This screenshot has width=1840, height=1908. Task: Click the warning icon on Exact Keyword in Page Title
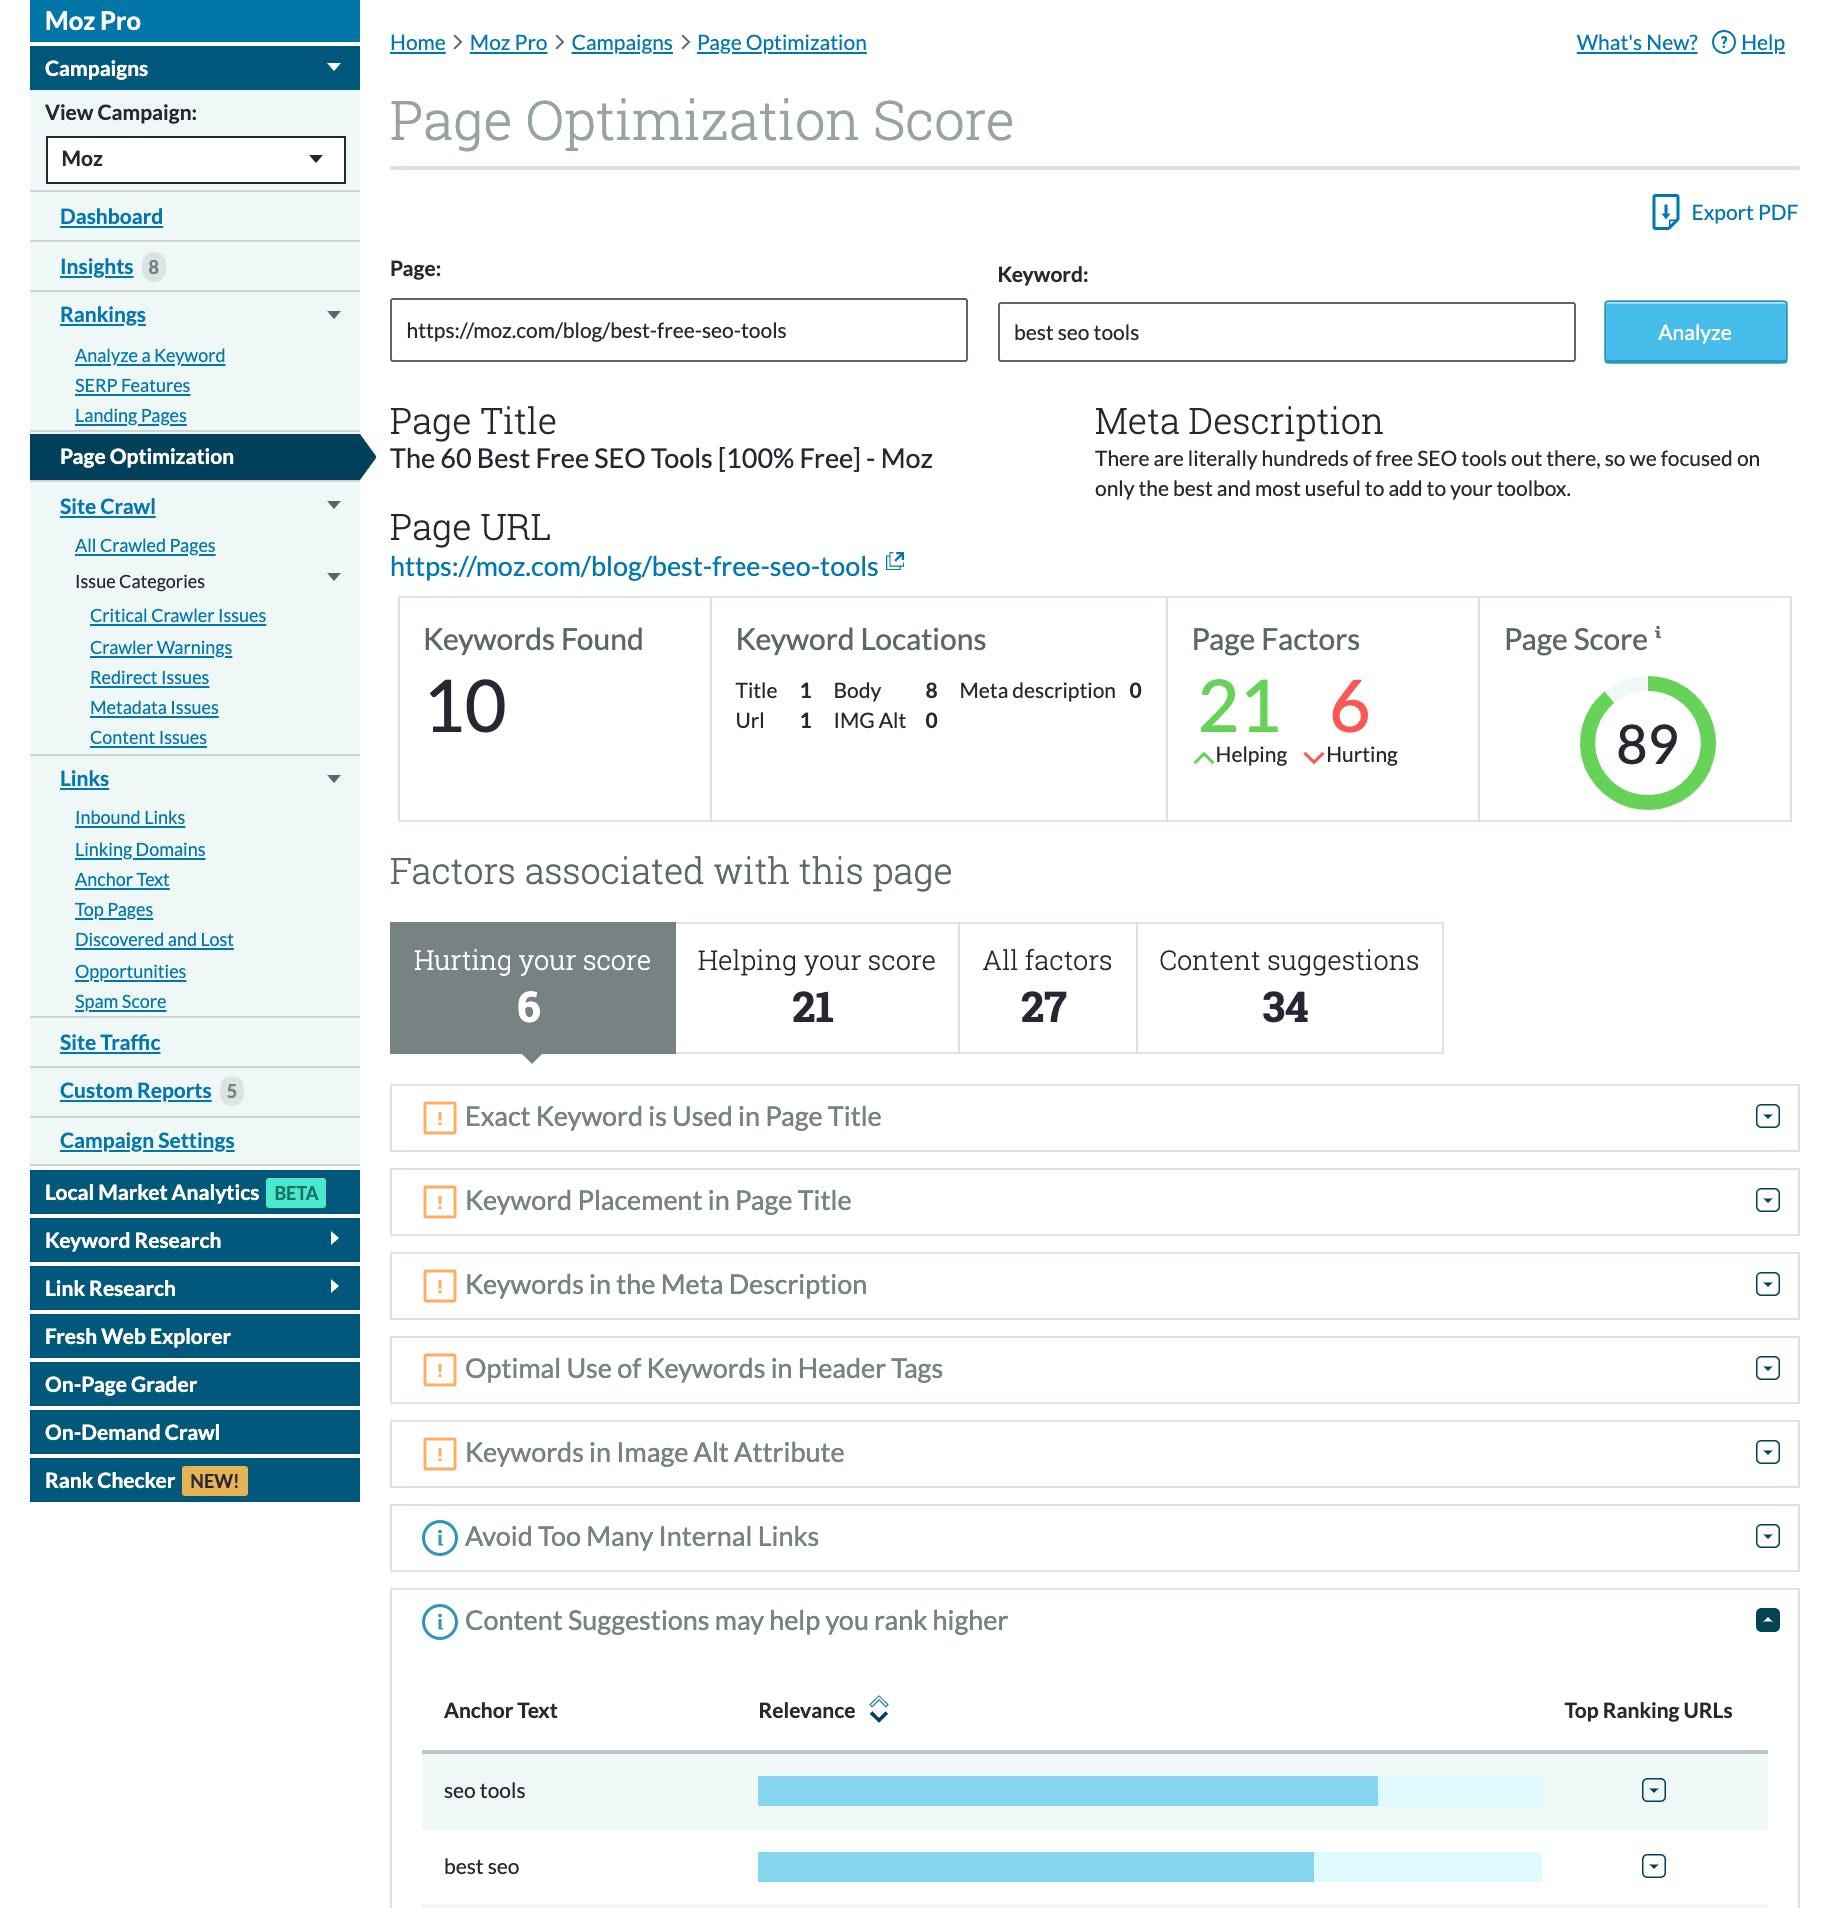[438, 1118]
